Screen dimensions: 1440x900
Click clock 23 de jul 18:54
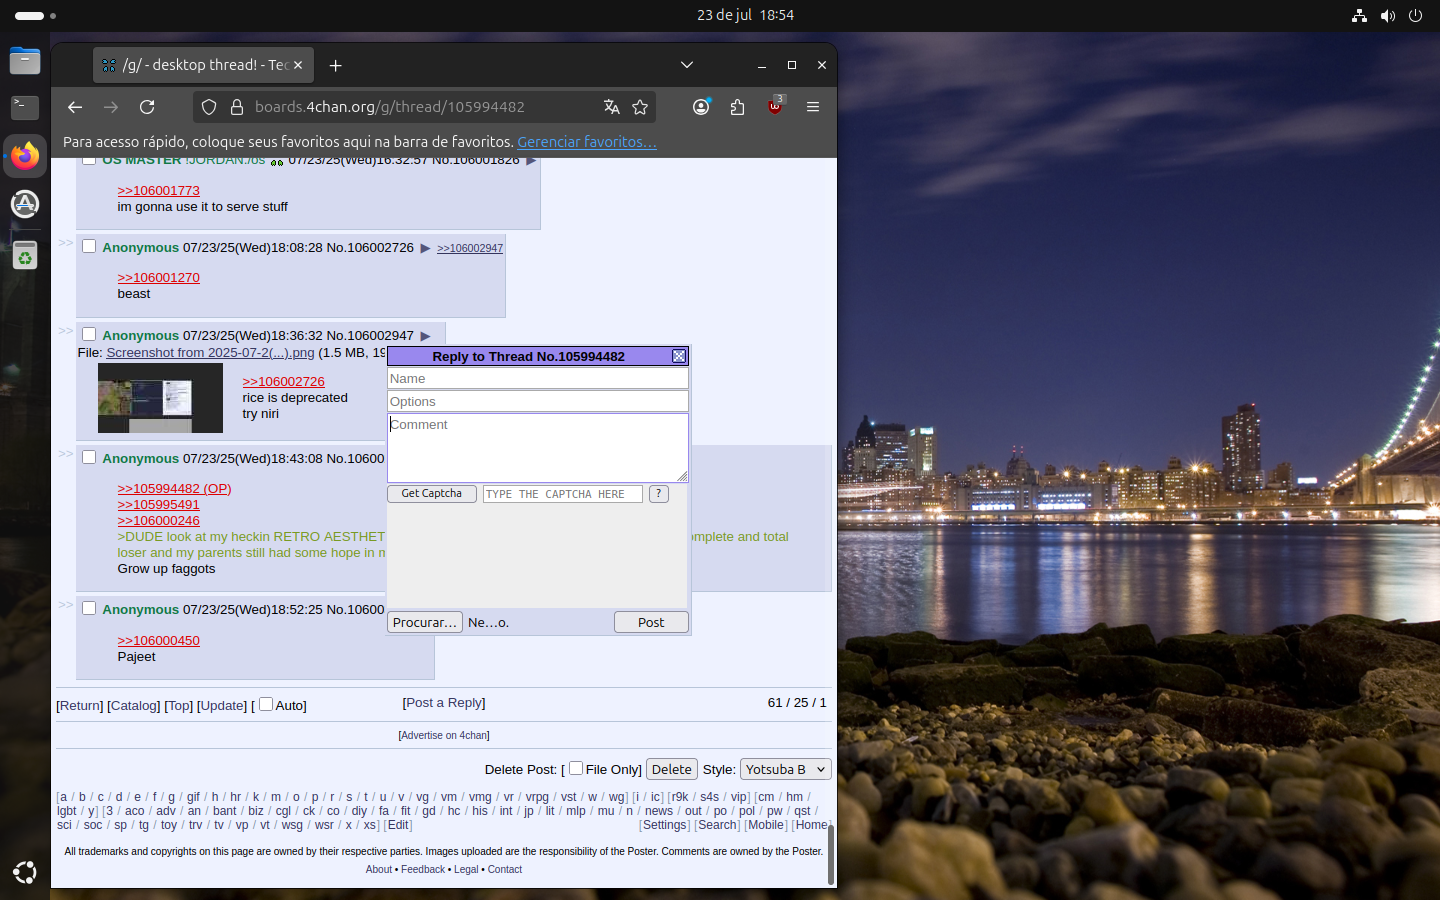745,15
